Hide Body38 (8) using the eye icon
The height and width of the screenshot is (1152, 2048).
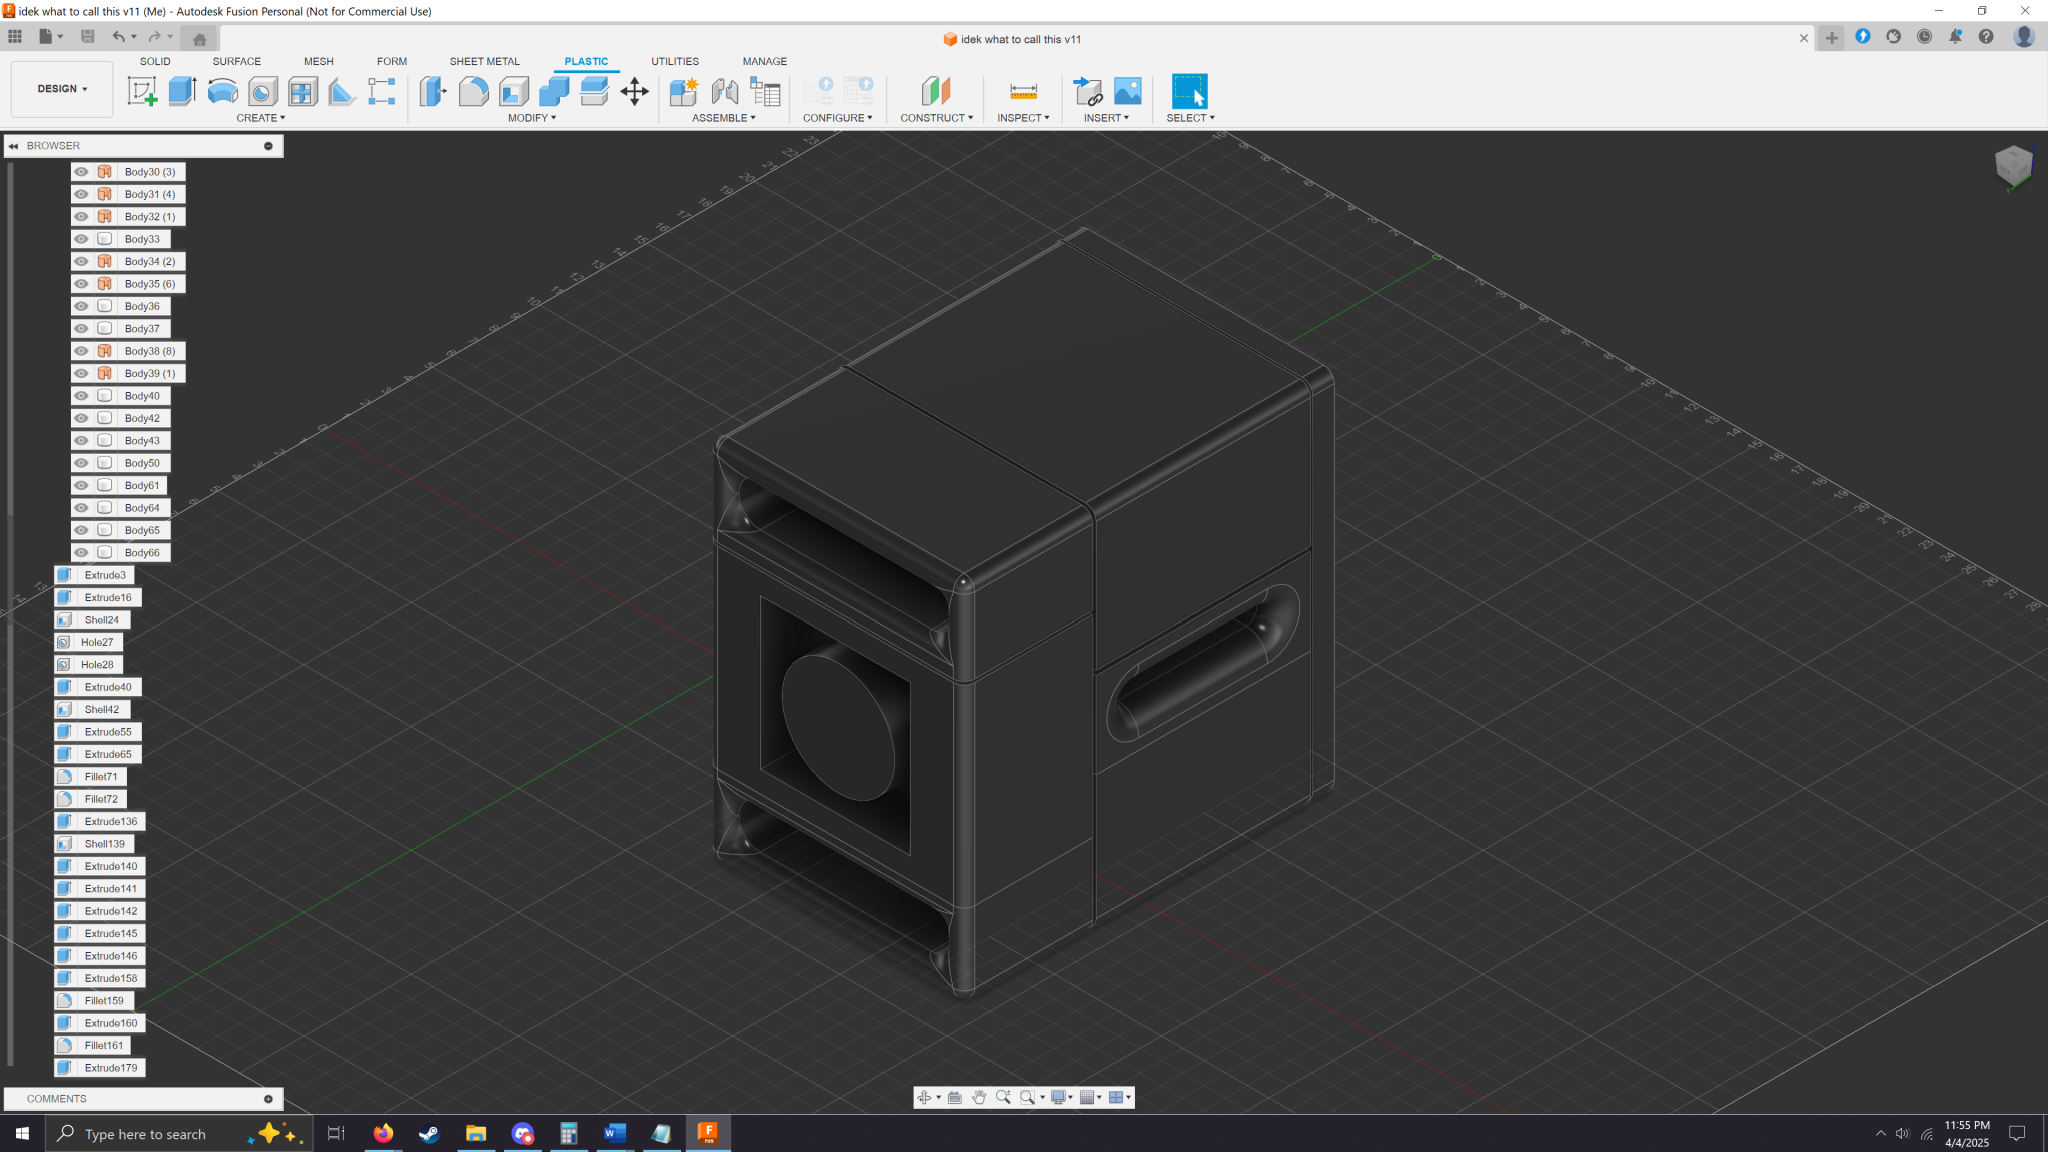[82, 351]
